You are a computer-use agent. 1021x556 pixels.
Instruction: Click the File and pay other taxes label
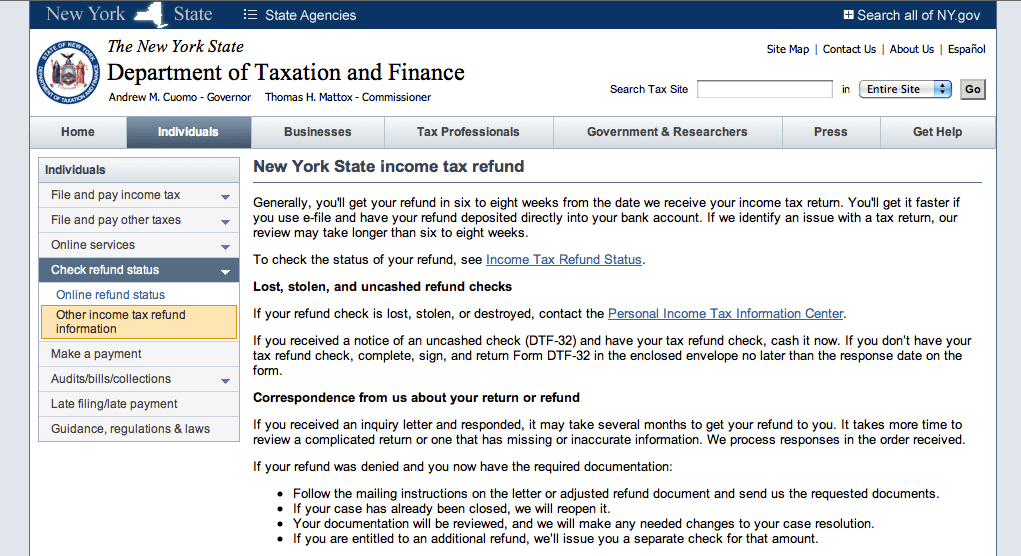[116, 220]
